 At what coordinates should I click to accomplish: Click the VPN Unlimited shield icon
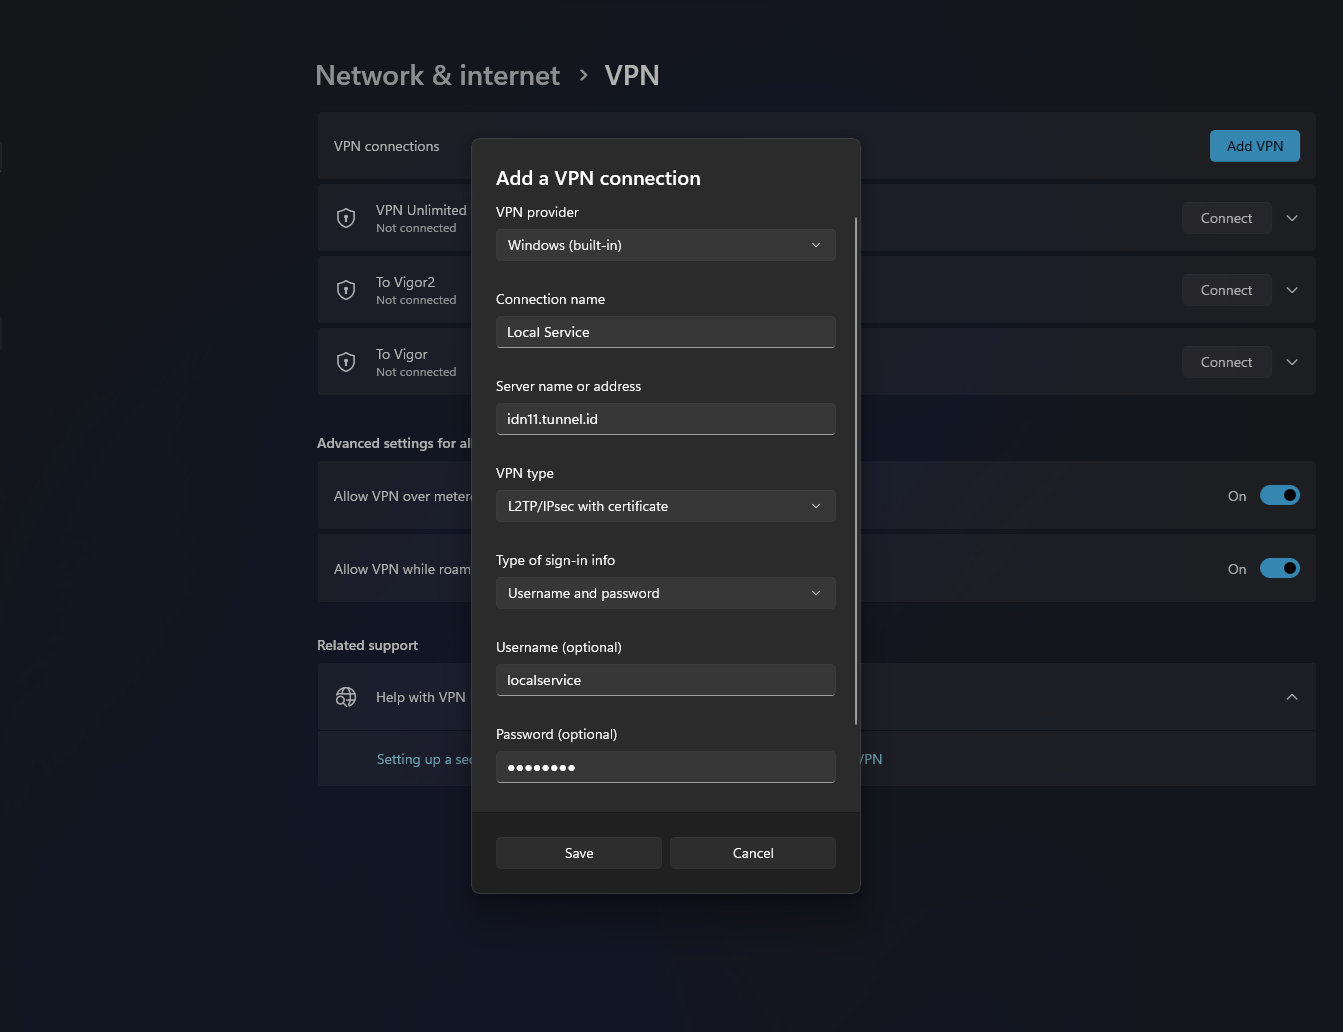(346, 217)
